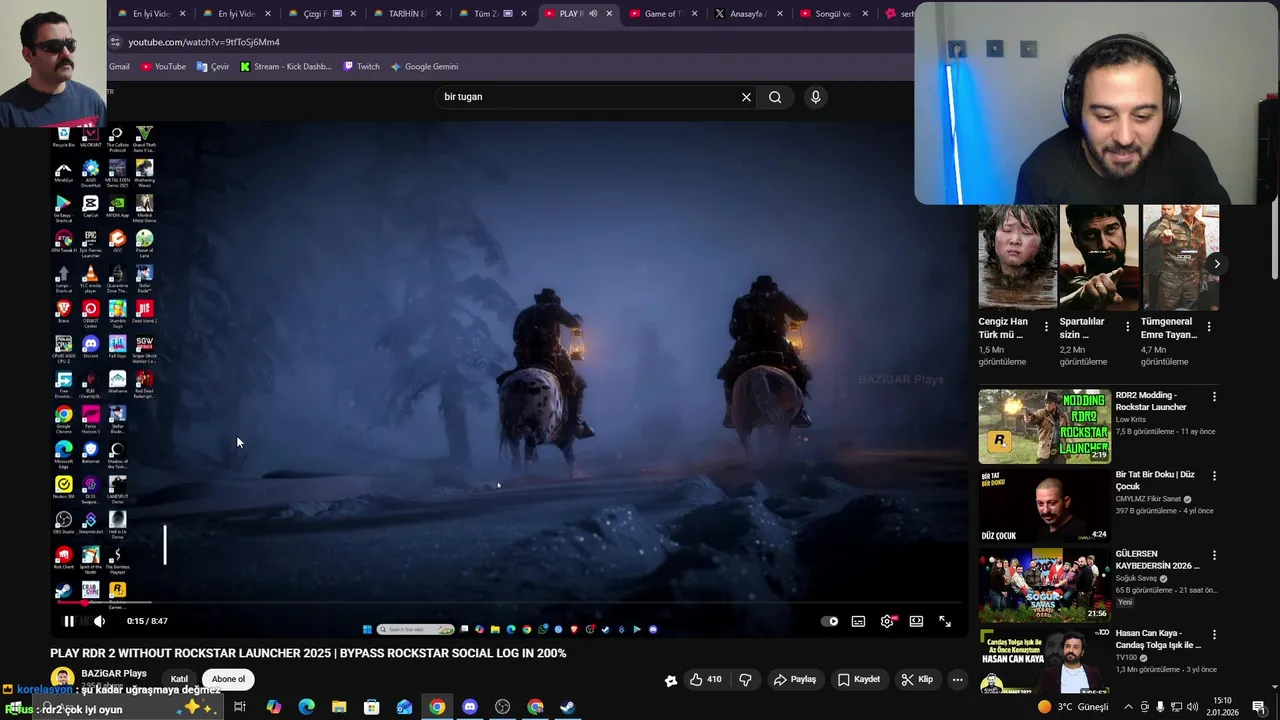
Task: Close the Game of T tab
Action: tap(694, 14)
